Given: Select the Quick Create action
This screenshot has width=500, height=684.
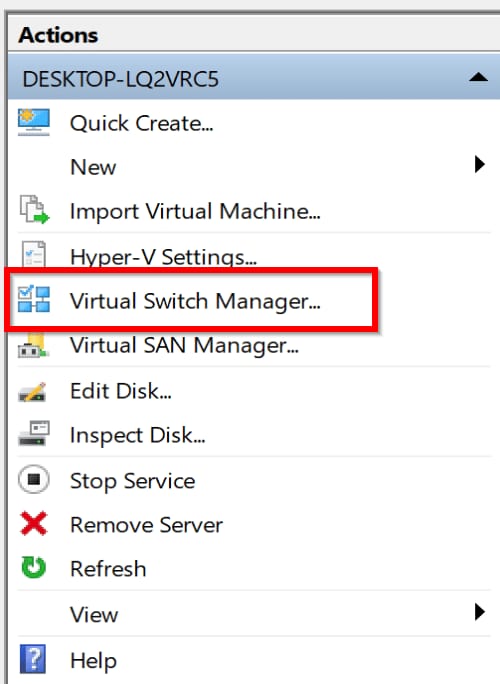Looking at the screenshot, I should [141, 123].
